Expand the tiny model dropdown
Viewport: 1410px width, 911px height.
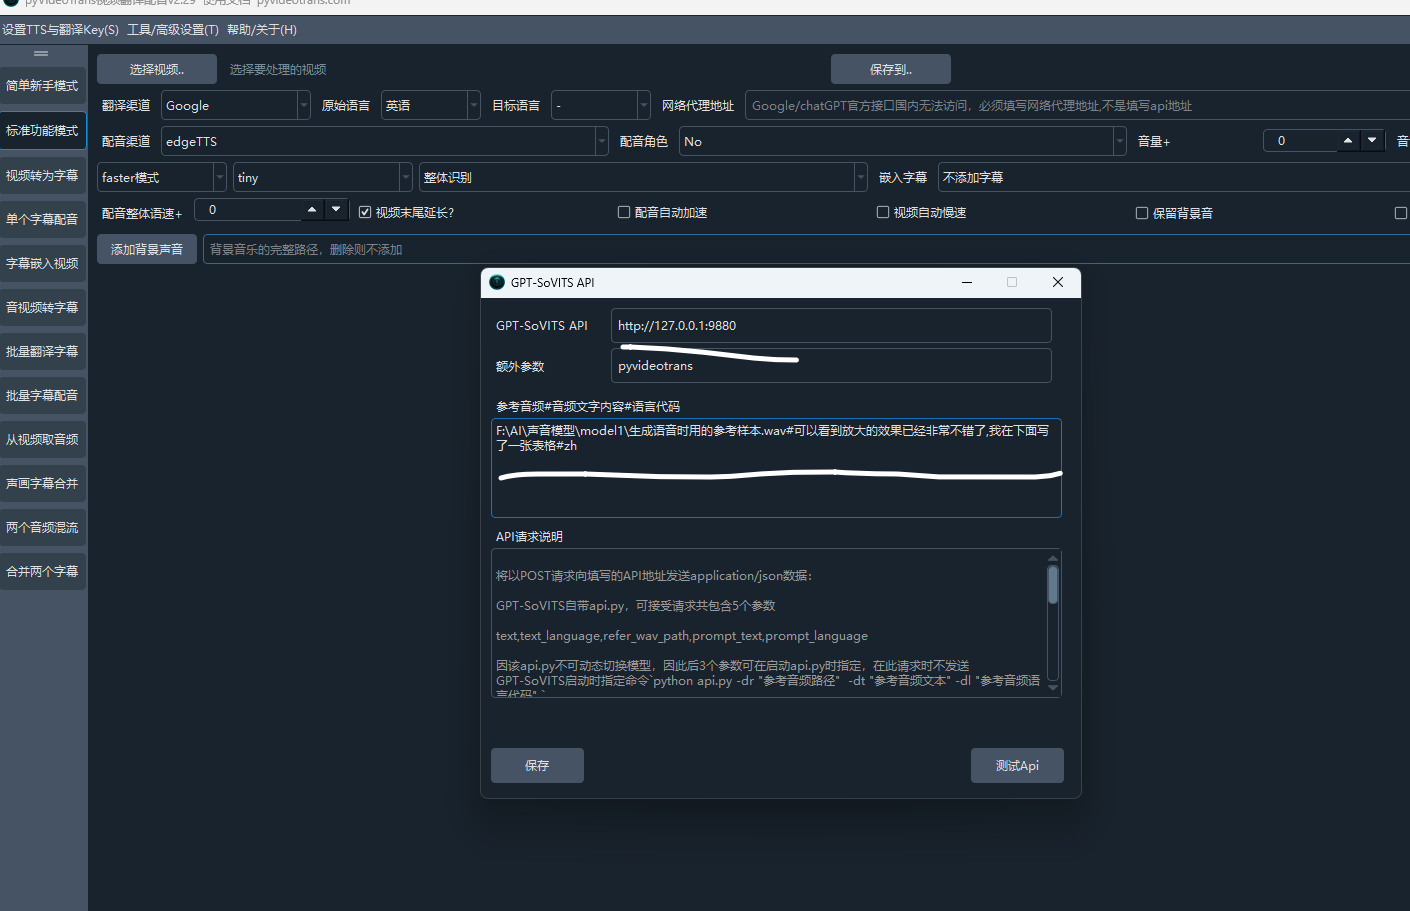pos(323,177)
